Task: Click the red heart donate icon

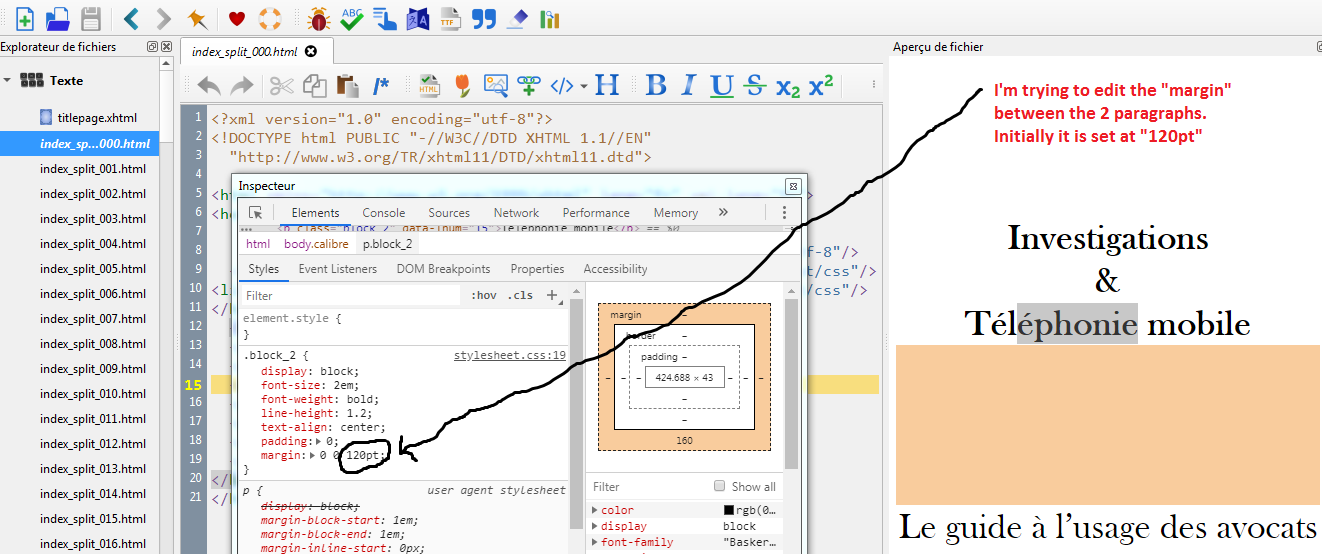Action: tap(237, 18)
